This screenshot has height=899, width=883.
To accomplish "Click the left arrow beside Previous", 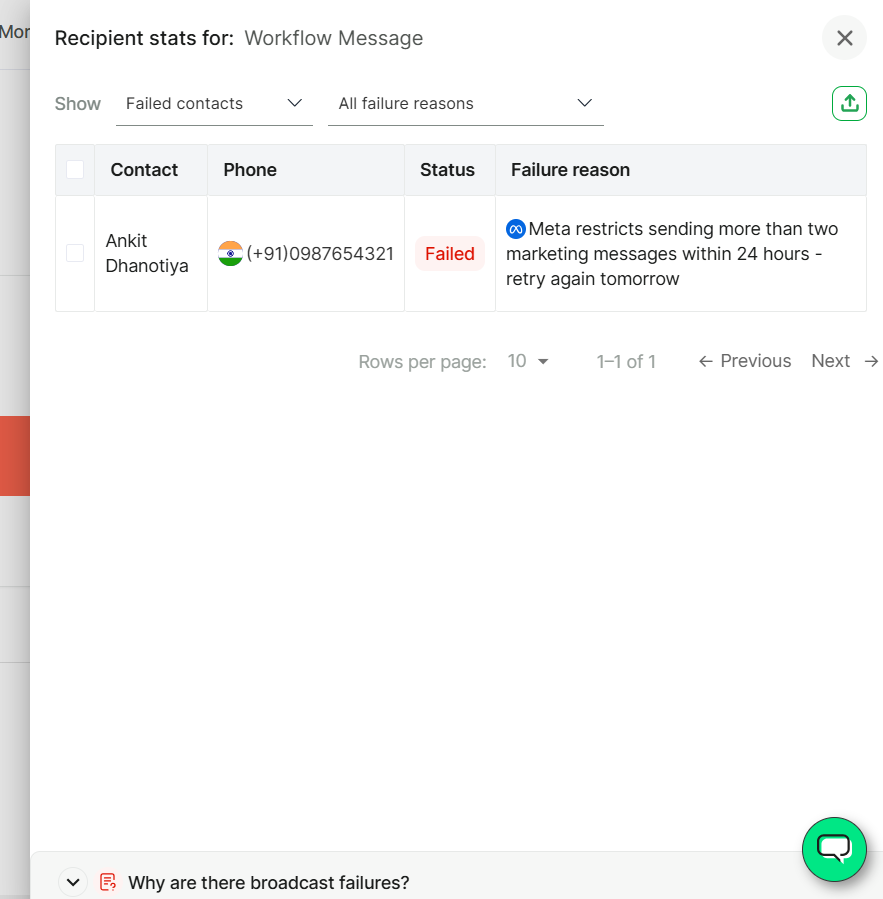I will coord(705,361).
